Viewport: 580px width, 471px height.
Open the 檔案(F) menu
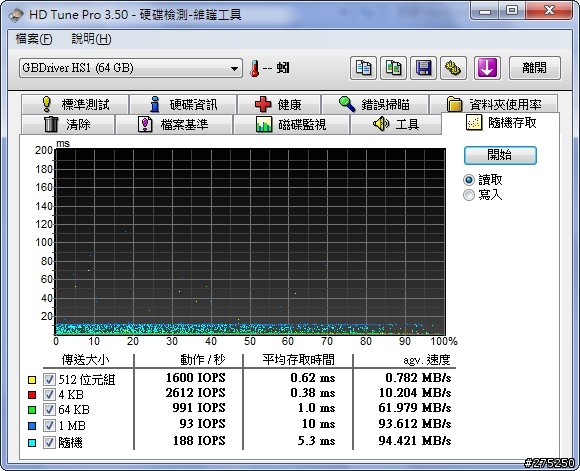pyautogui.click(x=34, y=39)
